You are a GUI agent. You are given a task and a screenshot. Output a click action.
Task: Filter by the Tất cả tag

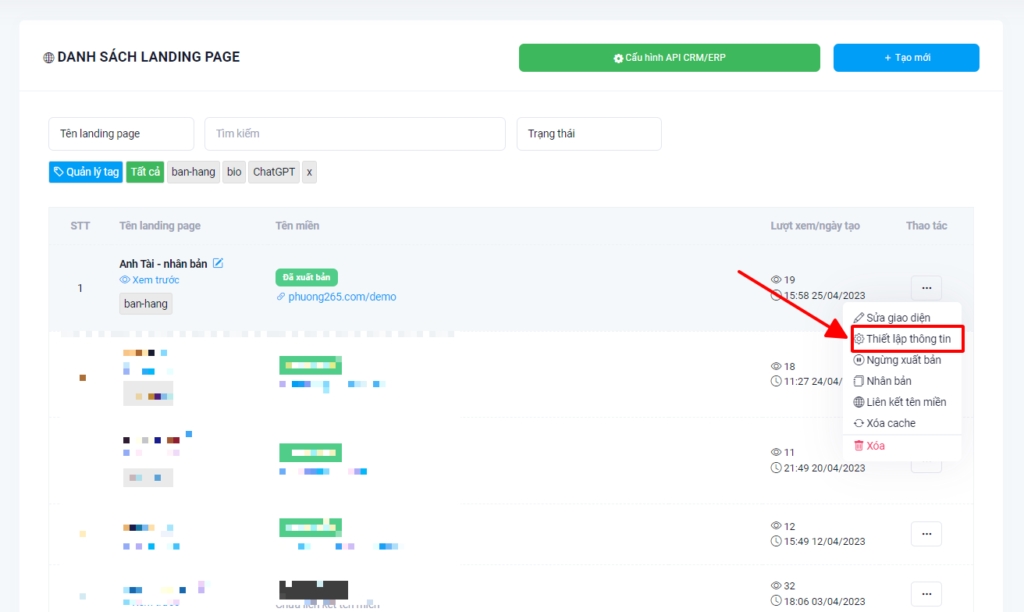pyautogui.click(x=145, y=172)
